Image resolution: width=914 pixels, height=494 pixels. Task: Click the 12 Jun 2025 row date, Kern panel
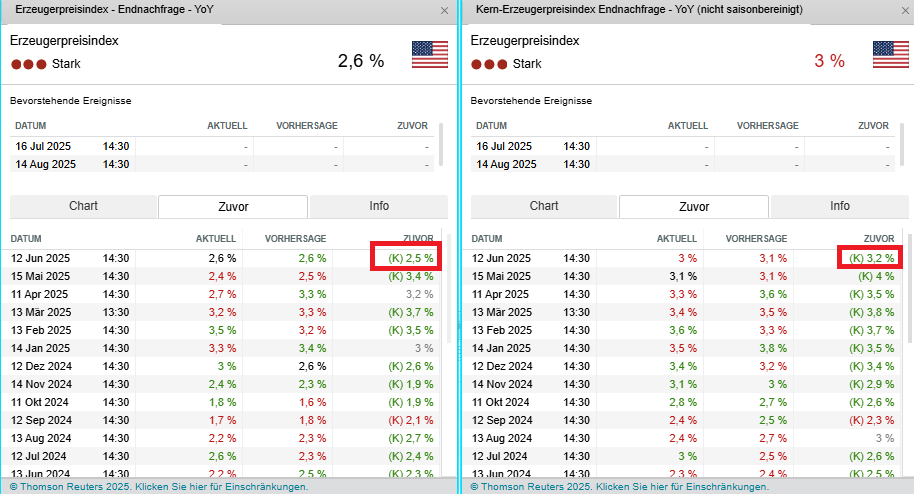tap(501, 258)
